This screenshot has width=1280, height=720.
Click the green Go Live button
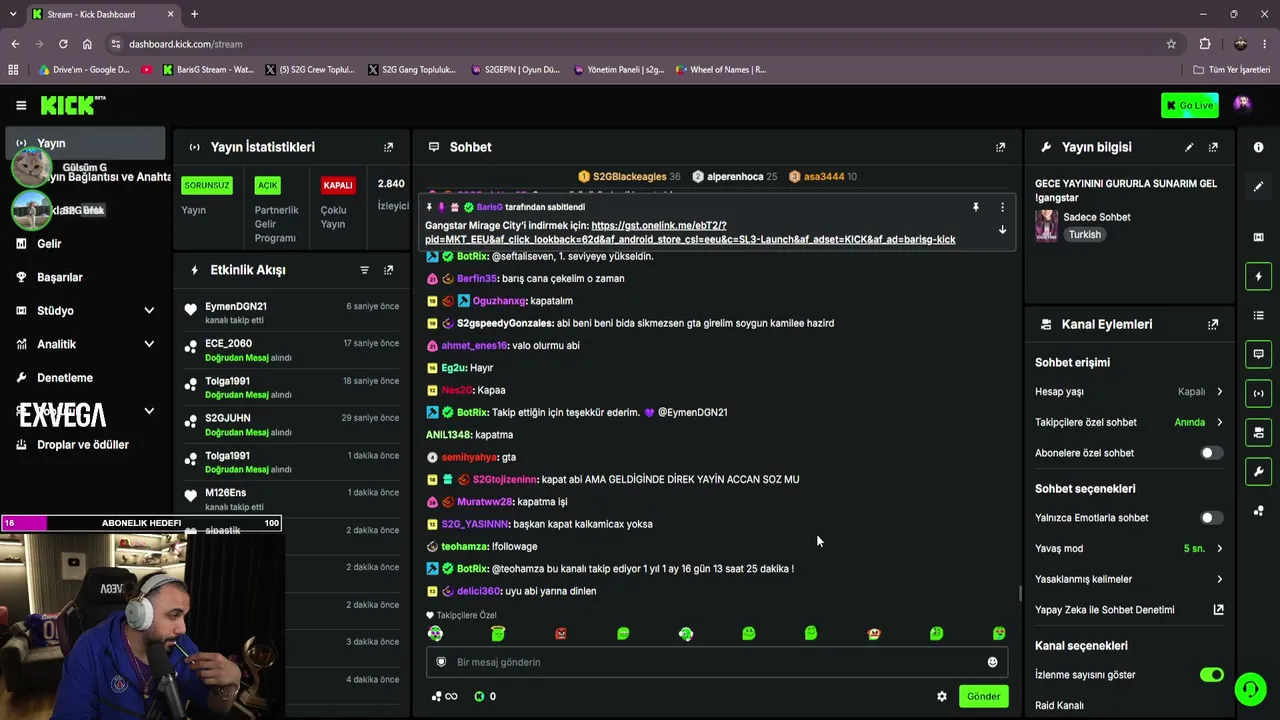pyautogui.click(x=1190, y=105)
